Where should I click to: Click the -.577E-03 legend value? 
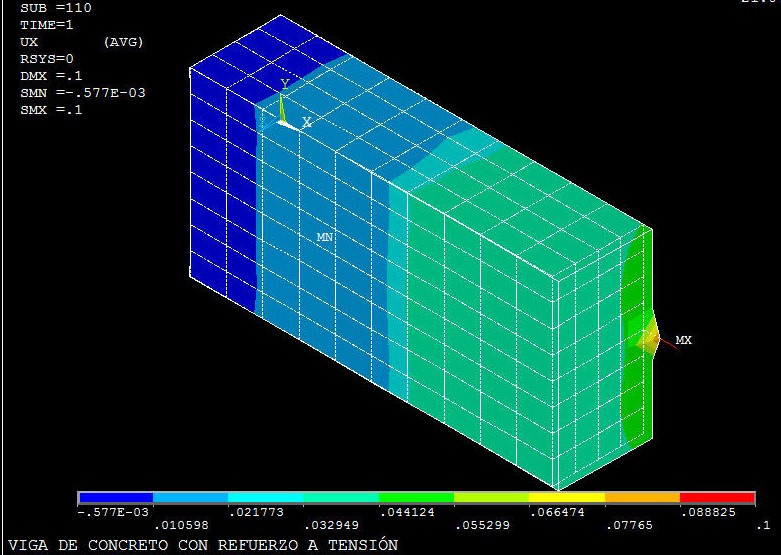pos(111,511)
